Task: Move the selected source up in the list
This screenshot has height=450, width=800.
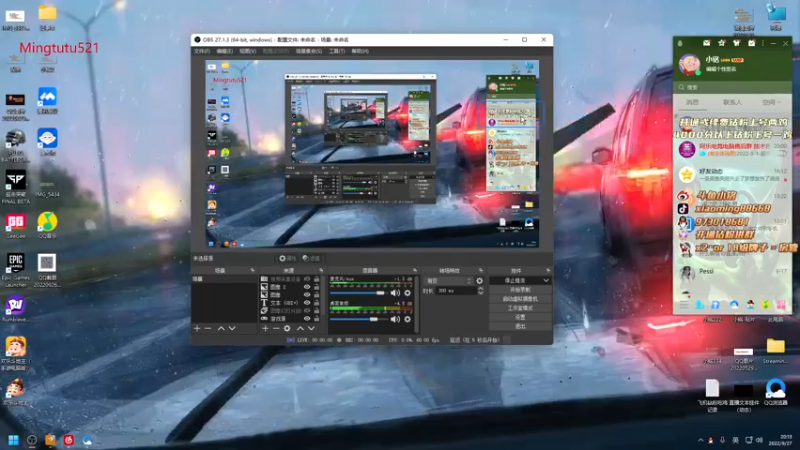Action: [300, 328]
